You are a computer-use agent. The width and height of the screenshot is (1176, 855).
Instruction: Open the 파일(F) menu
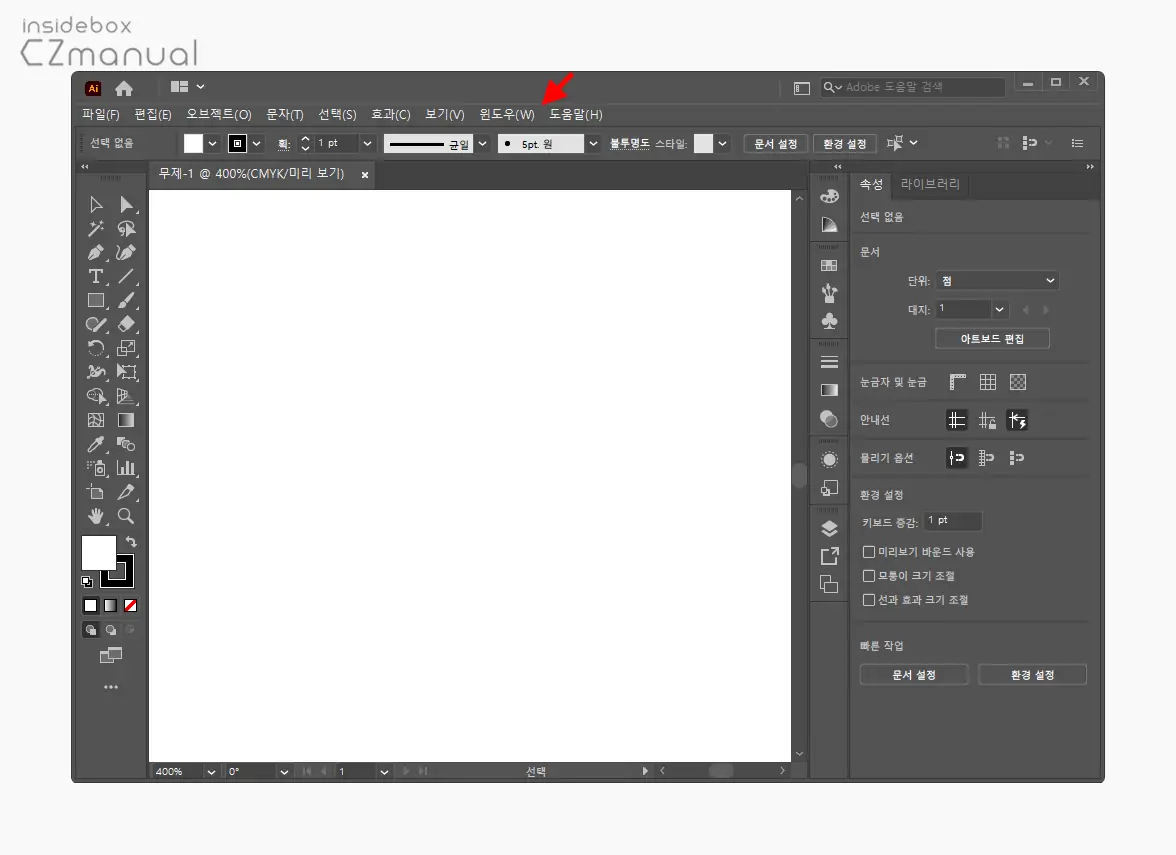[x=100, y=114]
